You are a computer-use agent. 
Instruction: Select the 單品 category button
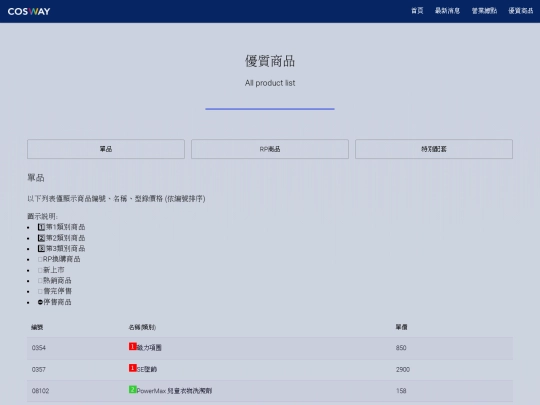(x=106, y=149)
